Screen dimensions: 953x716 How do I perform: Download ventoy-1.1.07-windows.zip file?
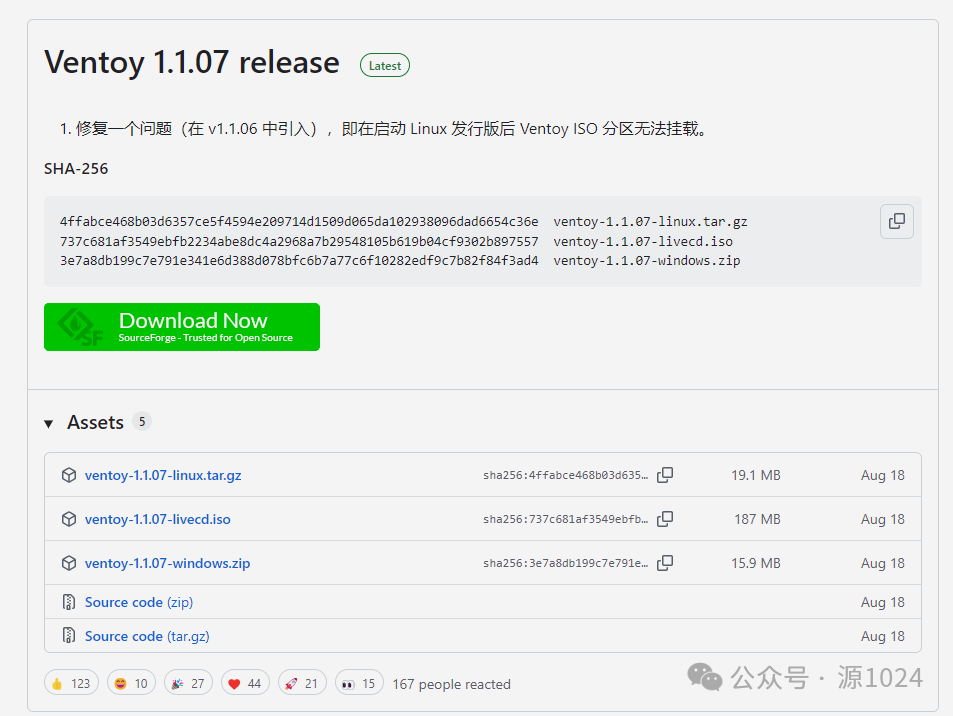(x=167, y=563)
